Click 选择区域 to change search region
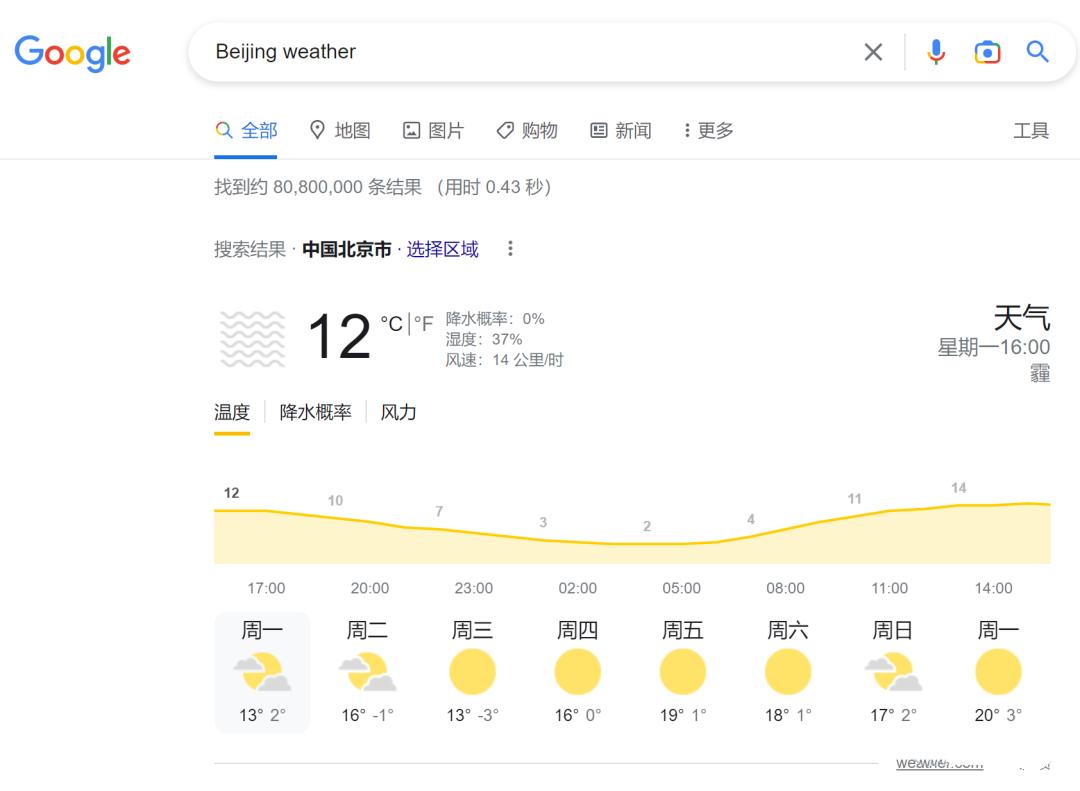The height and width of the screenshot is (791, 1080). pyautogui.click(x=443, y=248)
